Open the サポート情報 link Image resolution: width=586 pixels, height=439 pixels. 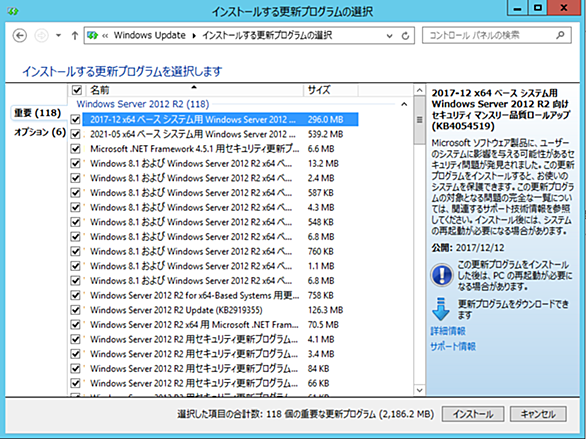pyautogui.click(x=453, y=346)
